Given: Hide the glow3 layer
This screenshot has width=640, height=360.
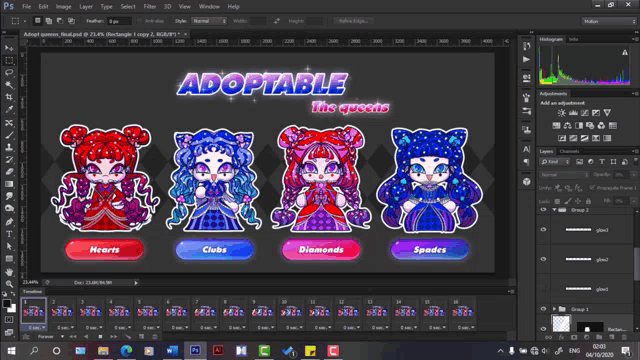Looking at the screenshot, I should click(543, 230).
